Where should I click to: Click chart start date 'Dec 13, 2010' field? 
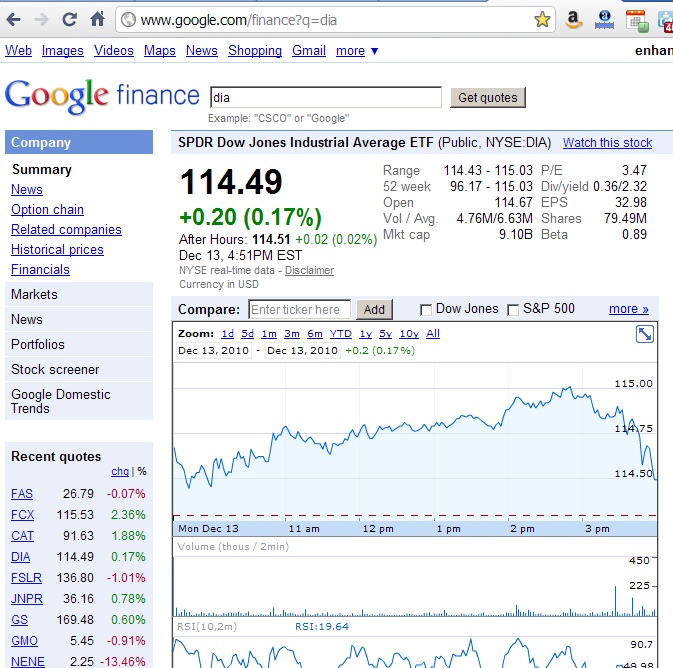[x=214, y=351]
